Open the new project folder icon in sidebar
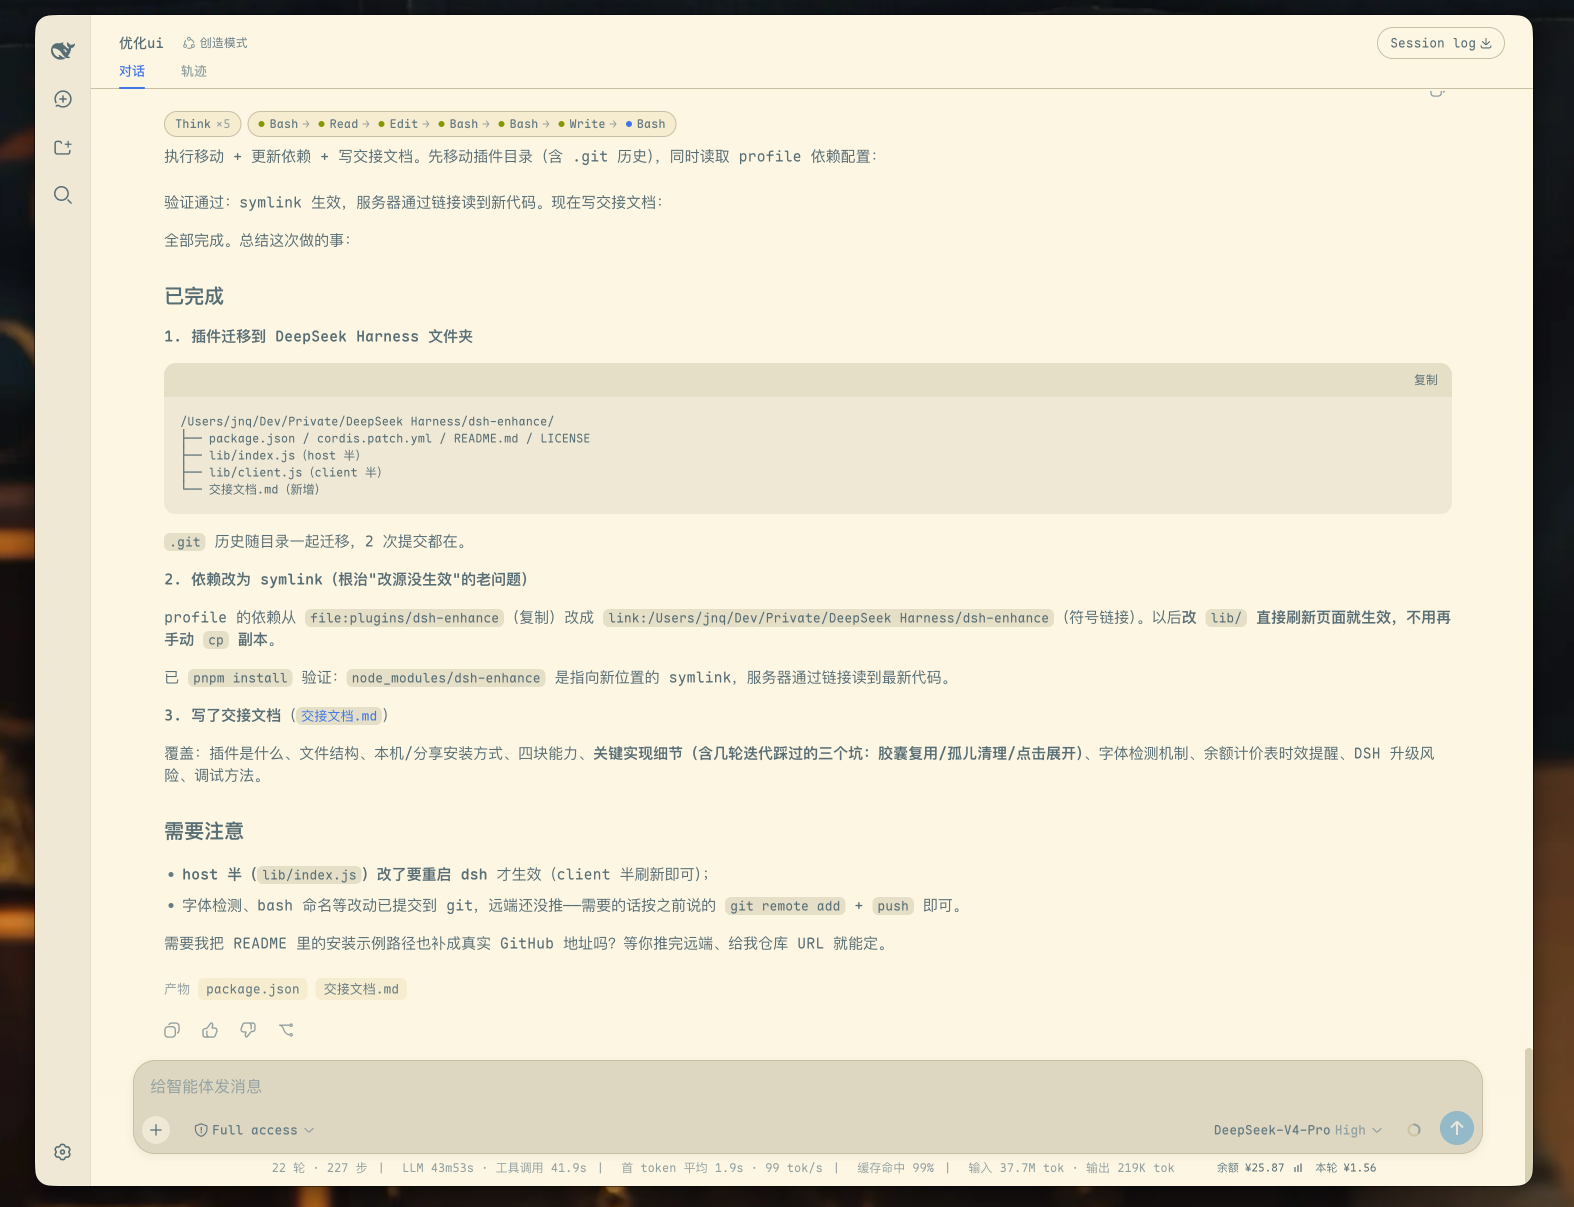This screenshot has height=1207, width=1574. [63, 147]
